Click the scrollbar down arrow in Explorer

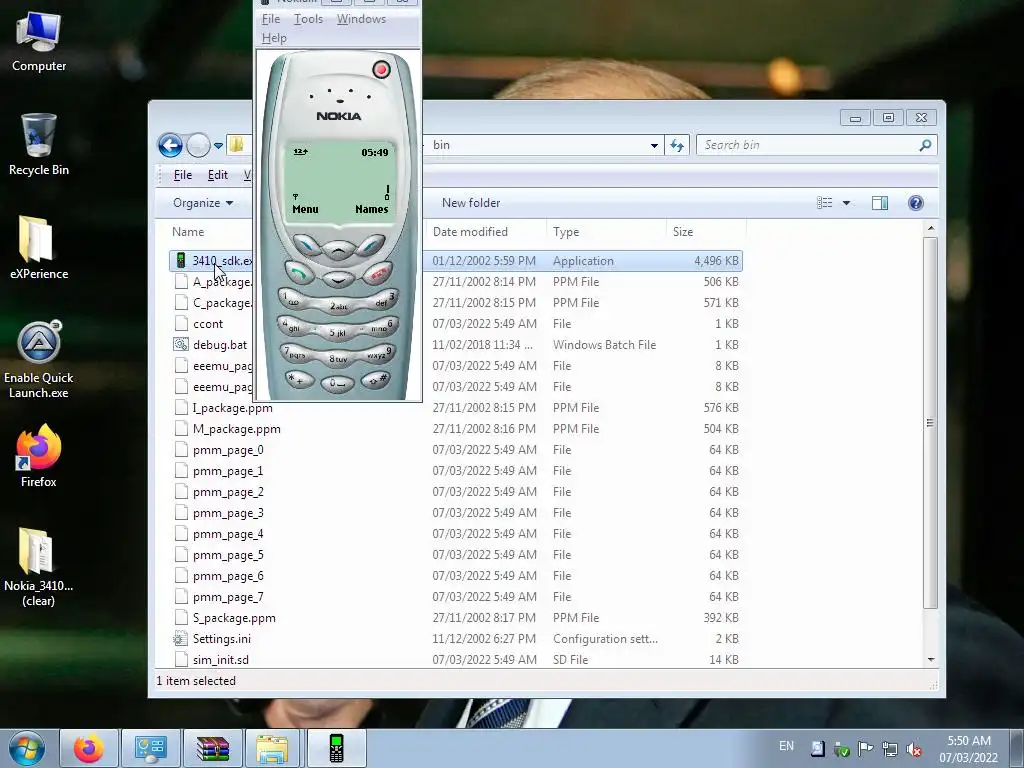(931, 660)
